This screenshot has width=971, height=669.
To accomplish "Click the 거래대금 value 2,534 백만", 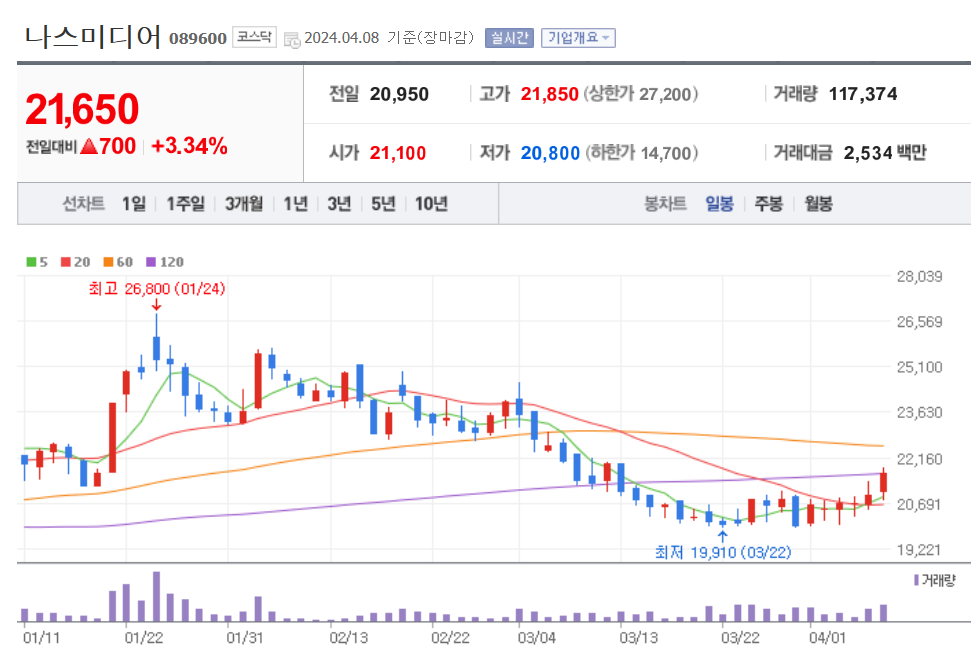I will tap(885, 153).
